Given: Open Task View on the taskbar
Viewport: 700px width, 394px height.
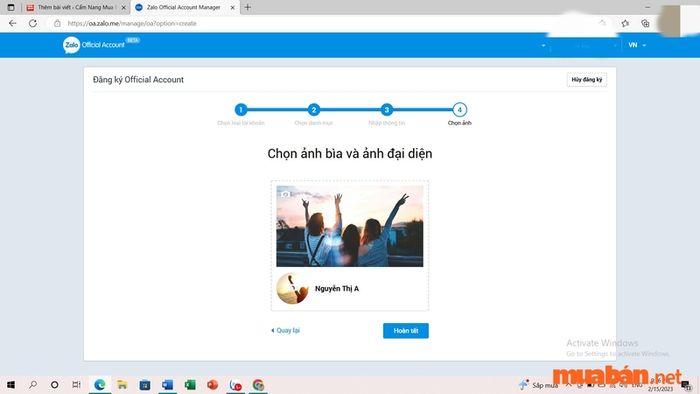Looking at the screenshot, I should [76, 384].
